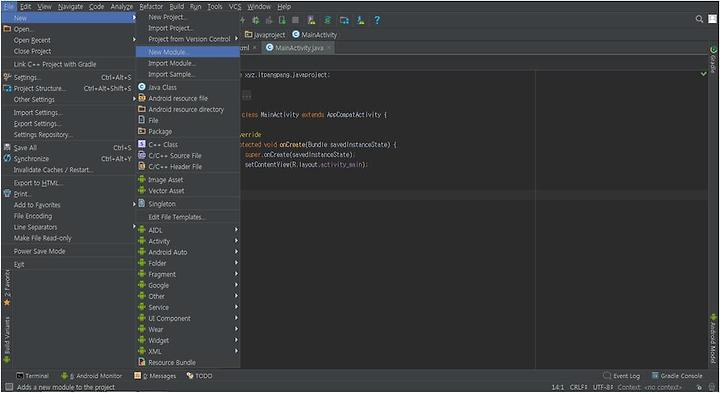Expand the Service submenu
The height and width of the screenshot is (393, 720).
point(188,307)
